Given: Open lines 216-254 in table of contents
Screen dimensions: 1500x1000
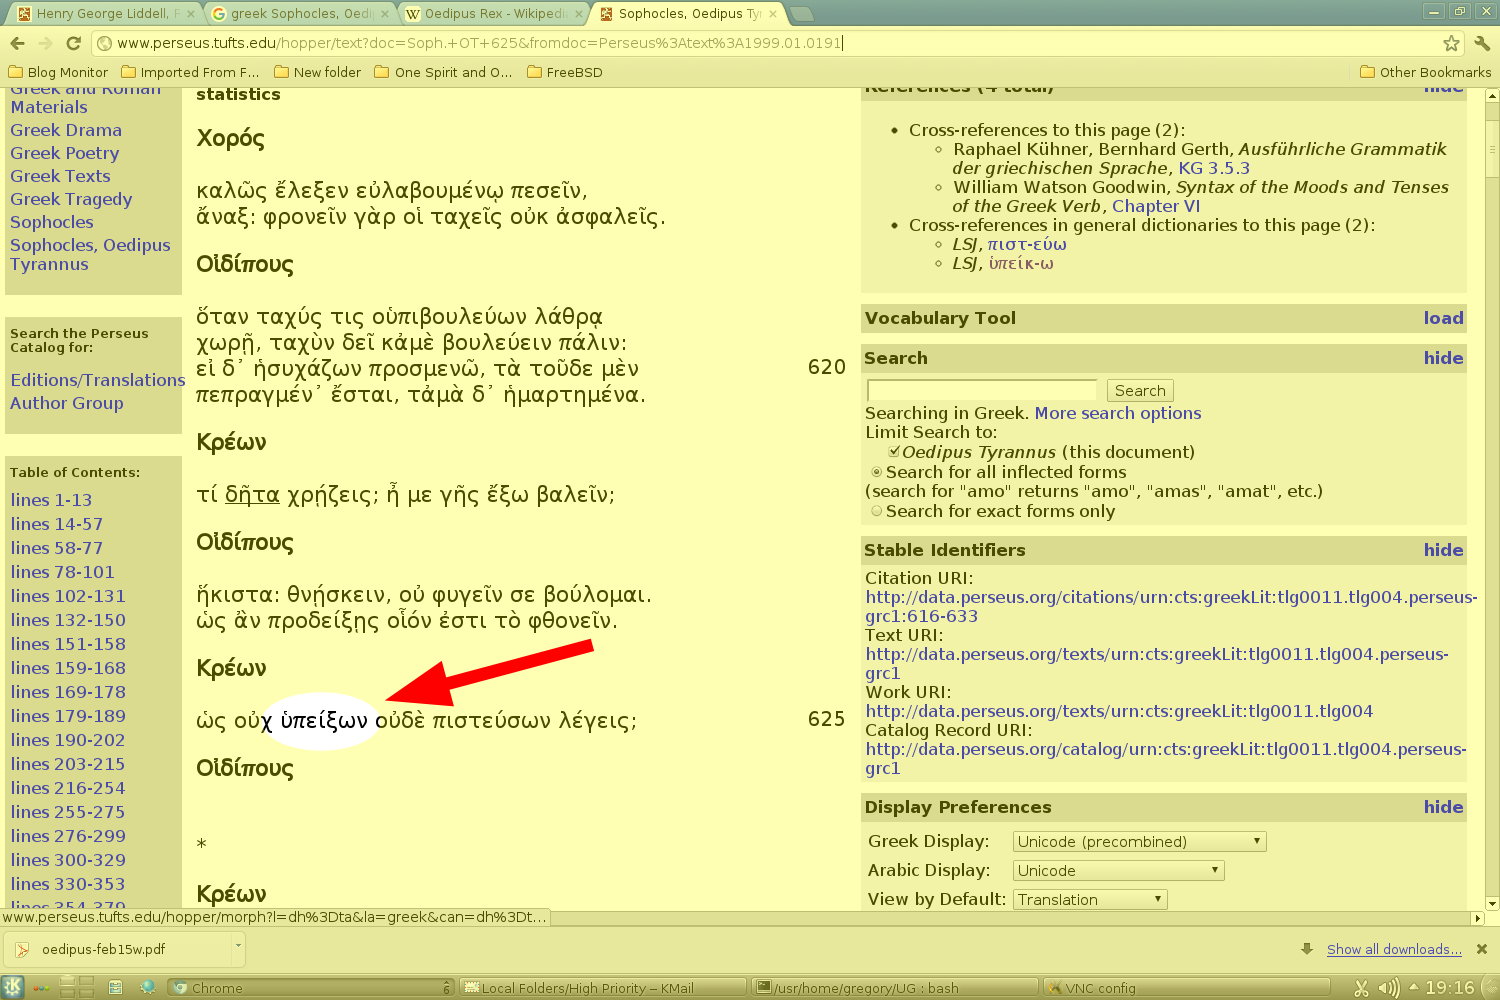Looking at the screenshot, I should [68, 788].
